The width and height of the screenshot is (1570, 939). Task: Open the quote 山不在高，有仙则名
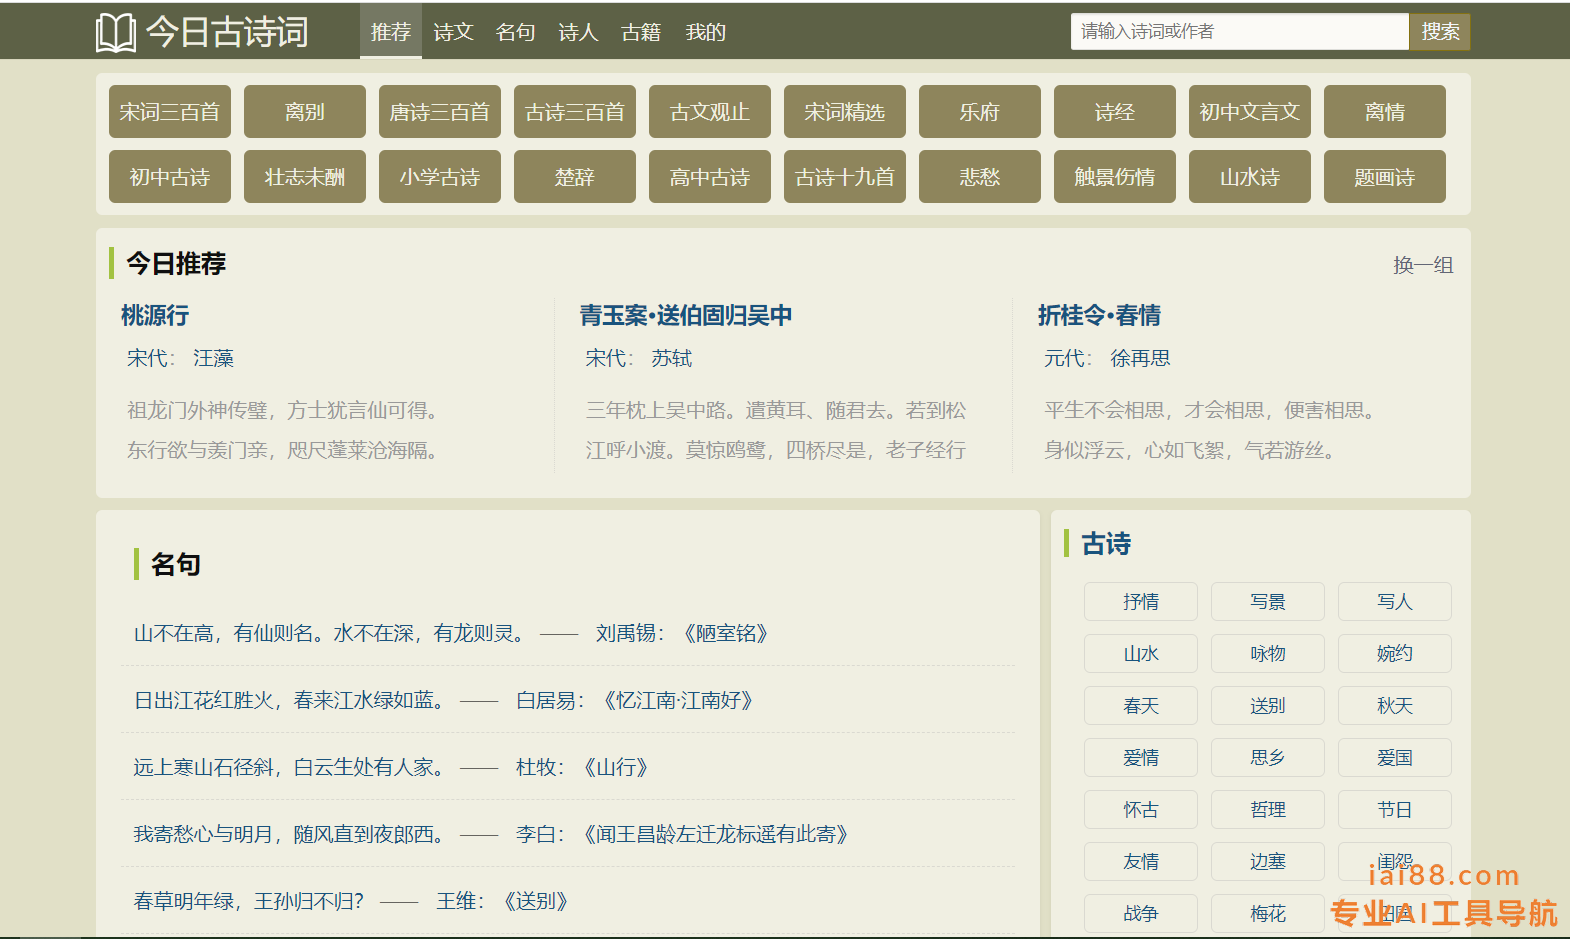[x=329, y=633]
